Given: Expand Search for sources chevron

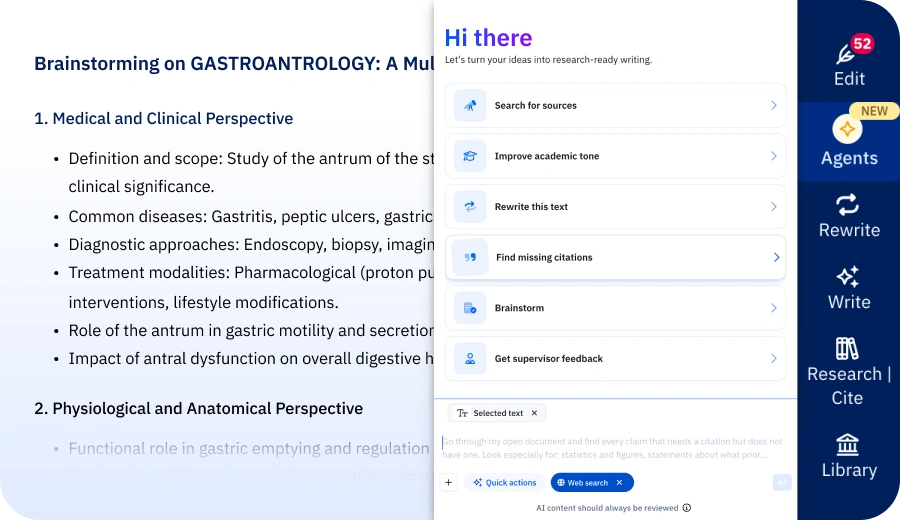Looking at the screenshot, I should coord(774,106).
